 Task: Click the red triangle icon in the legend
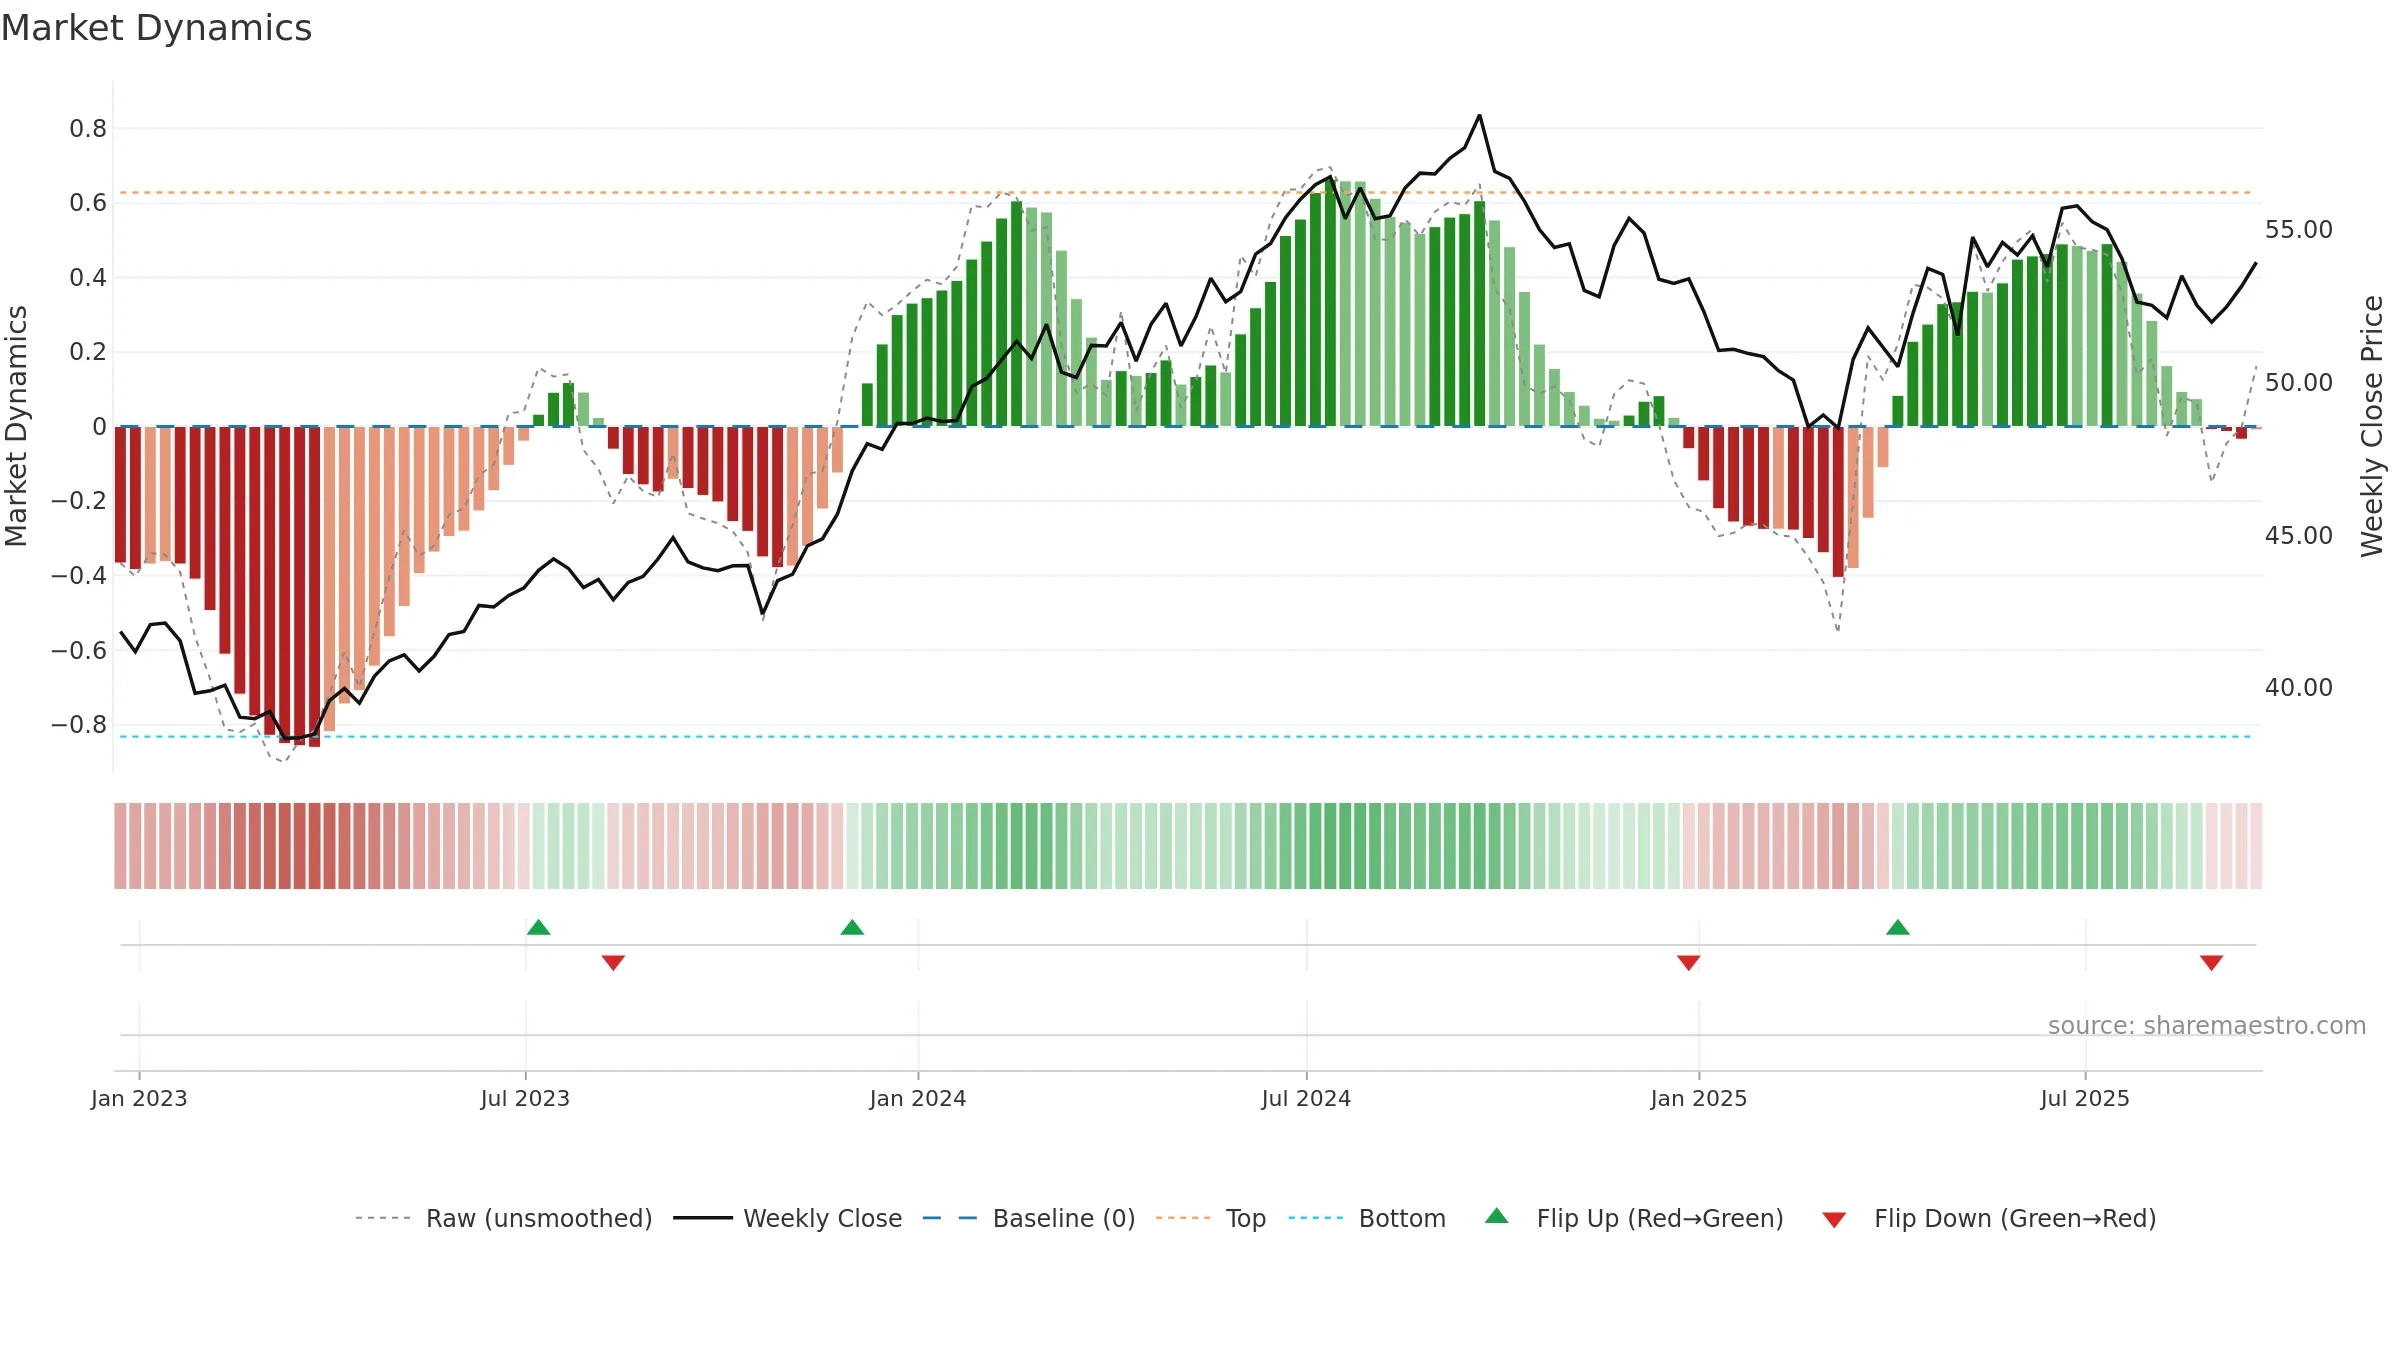[x=1834, y=1220]
